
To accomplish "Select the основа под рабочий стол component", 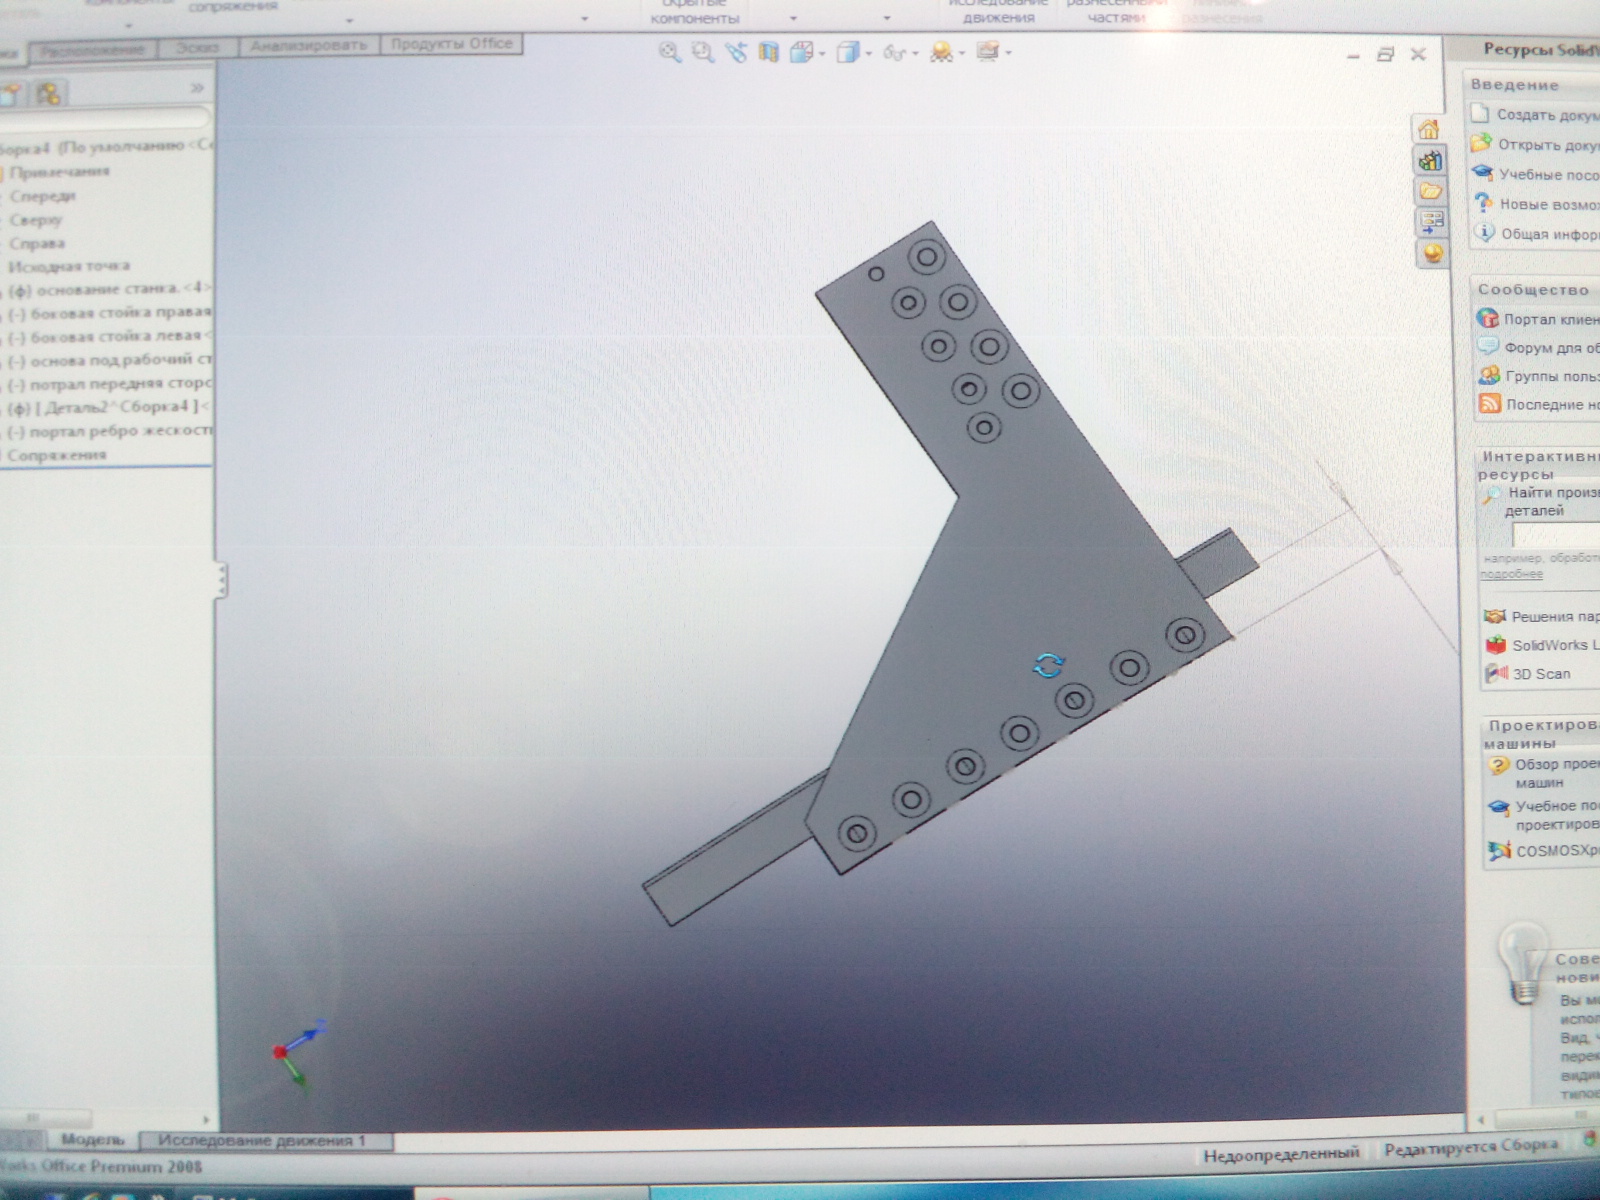I will tap(108, 360).
